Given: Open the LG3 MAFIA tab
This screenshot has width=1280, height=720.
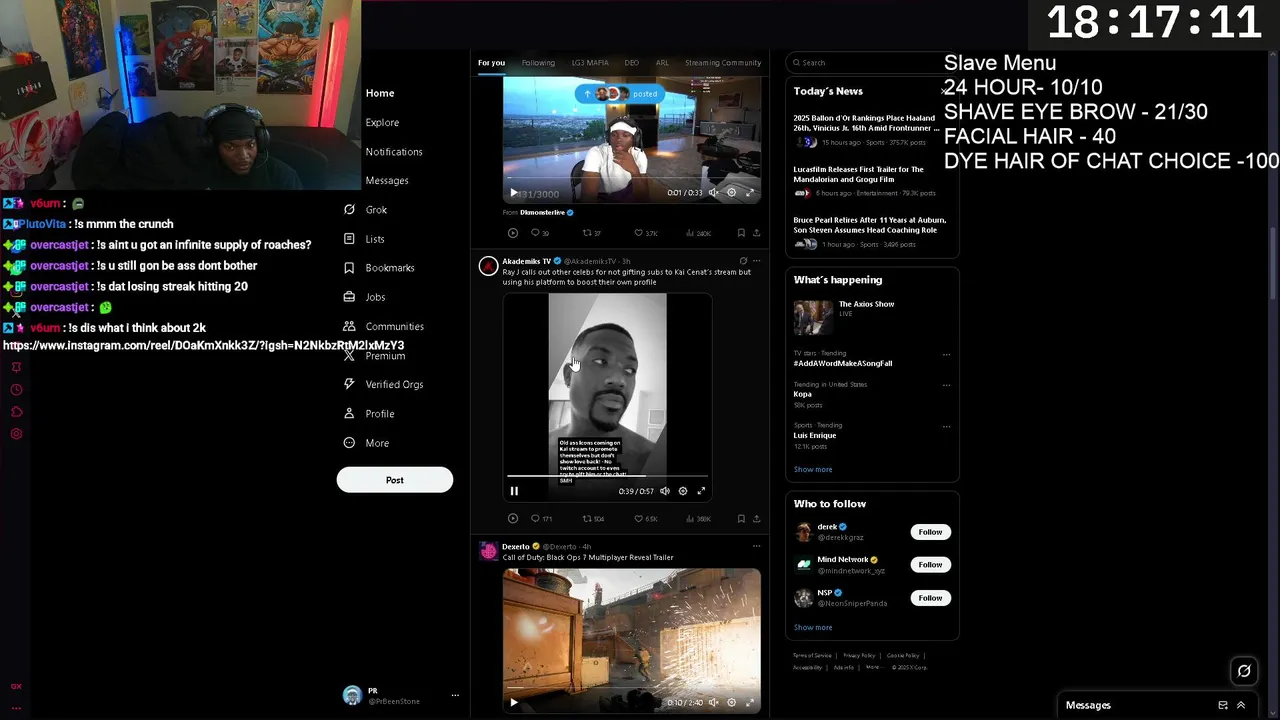Looking at the screenshot, I should coord(590,63).
